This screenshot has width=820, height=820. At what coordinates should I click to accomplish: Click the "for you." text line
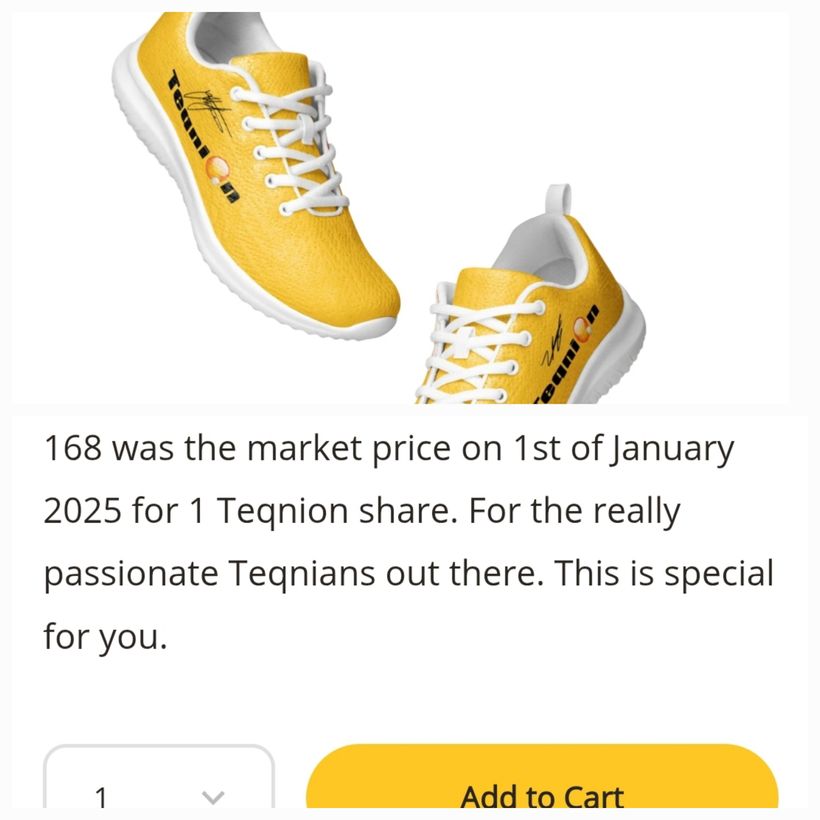coord(104,637)
